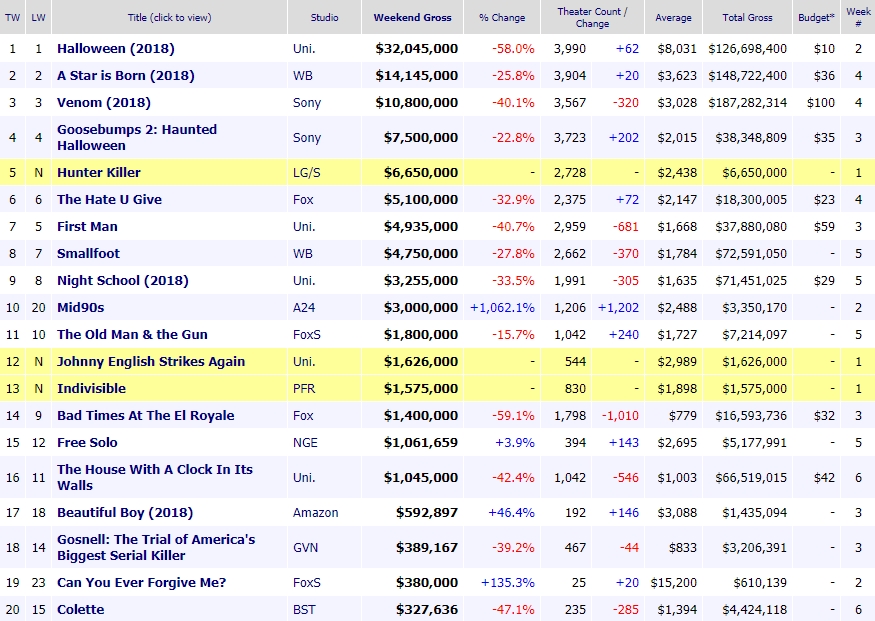Select the +135.3% change value
Image resolution: width=875 pixels, height=621 pixels.
(508, 583)
